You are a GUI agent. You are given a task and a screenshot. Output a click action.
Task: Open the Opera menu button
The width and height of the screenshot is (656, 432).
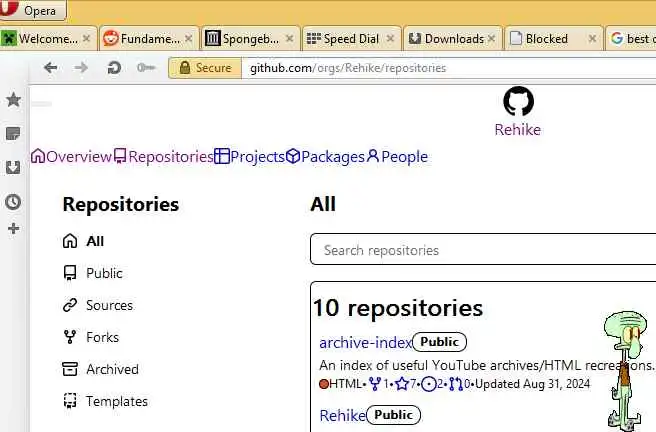point(33,10)
